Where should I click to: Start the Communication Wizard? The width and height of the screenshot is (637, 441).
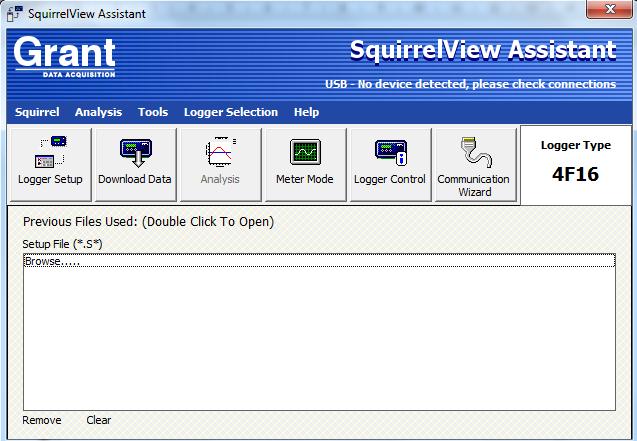pos(475,164)
